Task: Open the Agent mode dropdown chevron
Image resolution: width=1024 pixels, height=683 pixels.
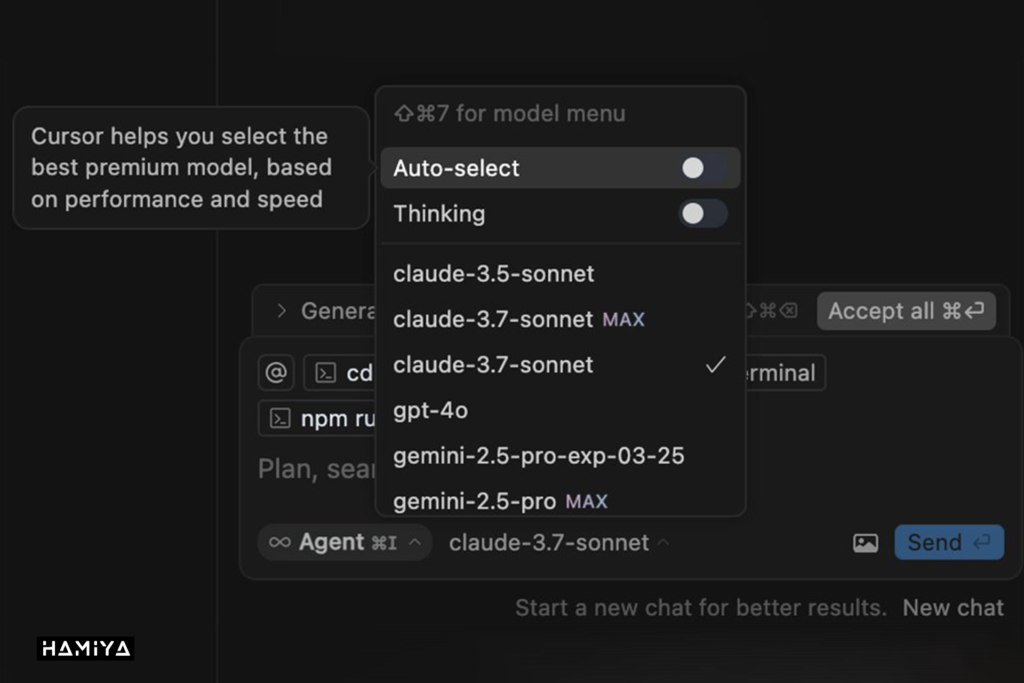Action: (x=415, y=543)
